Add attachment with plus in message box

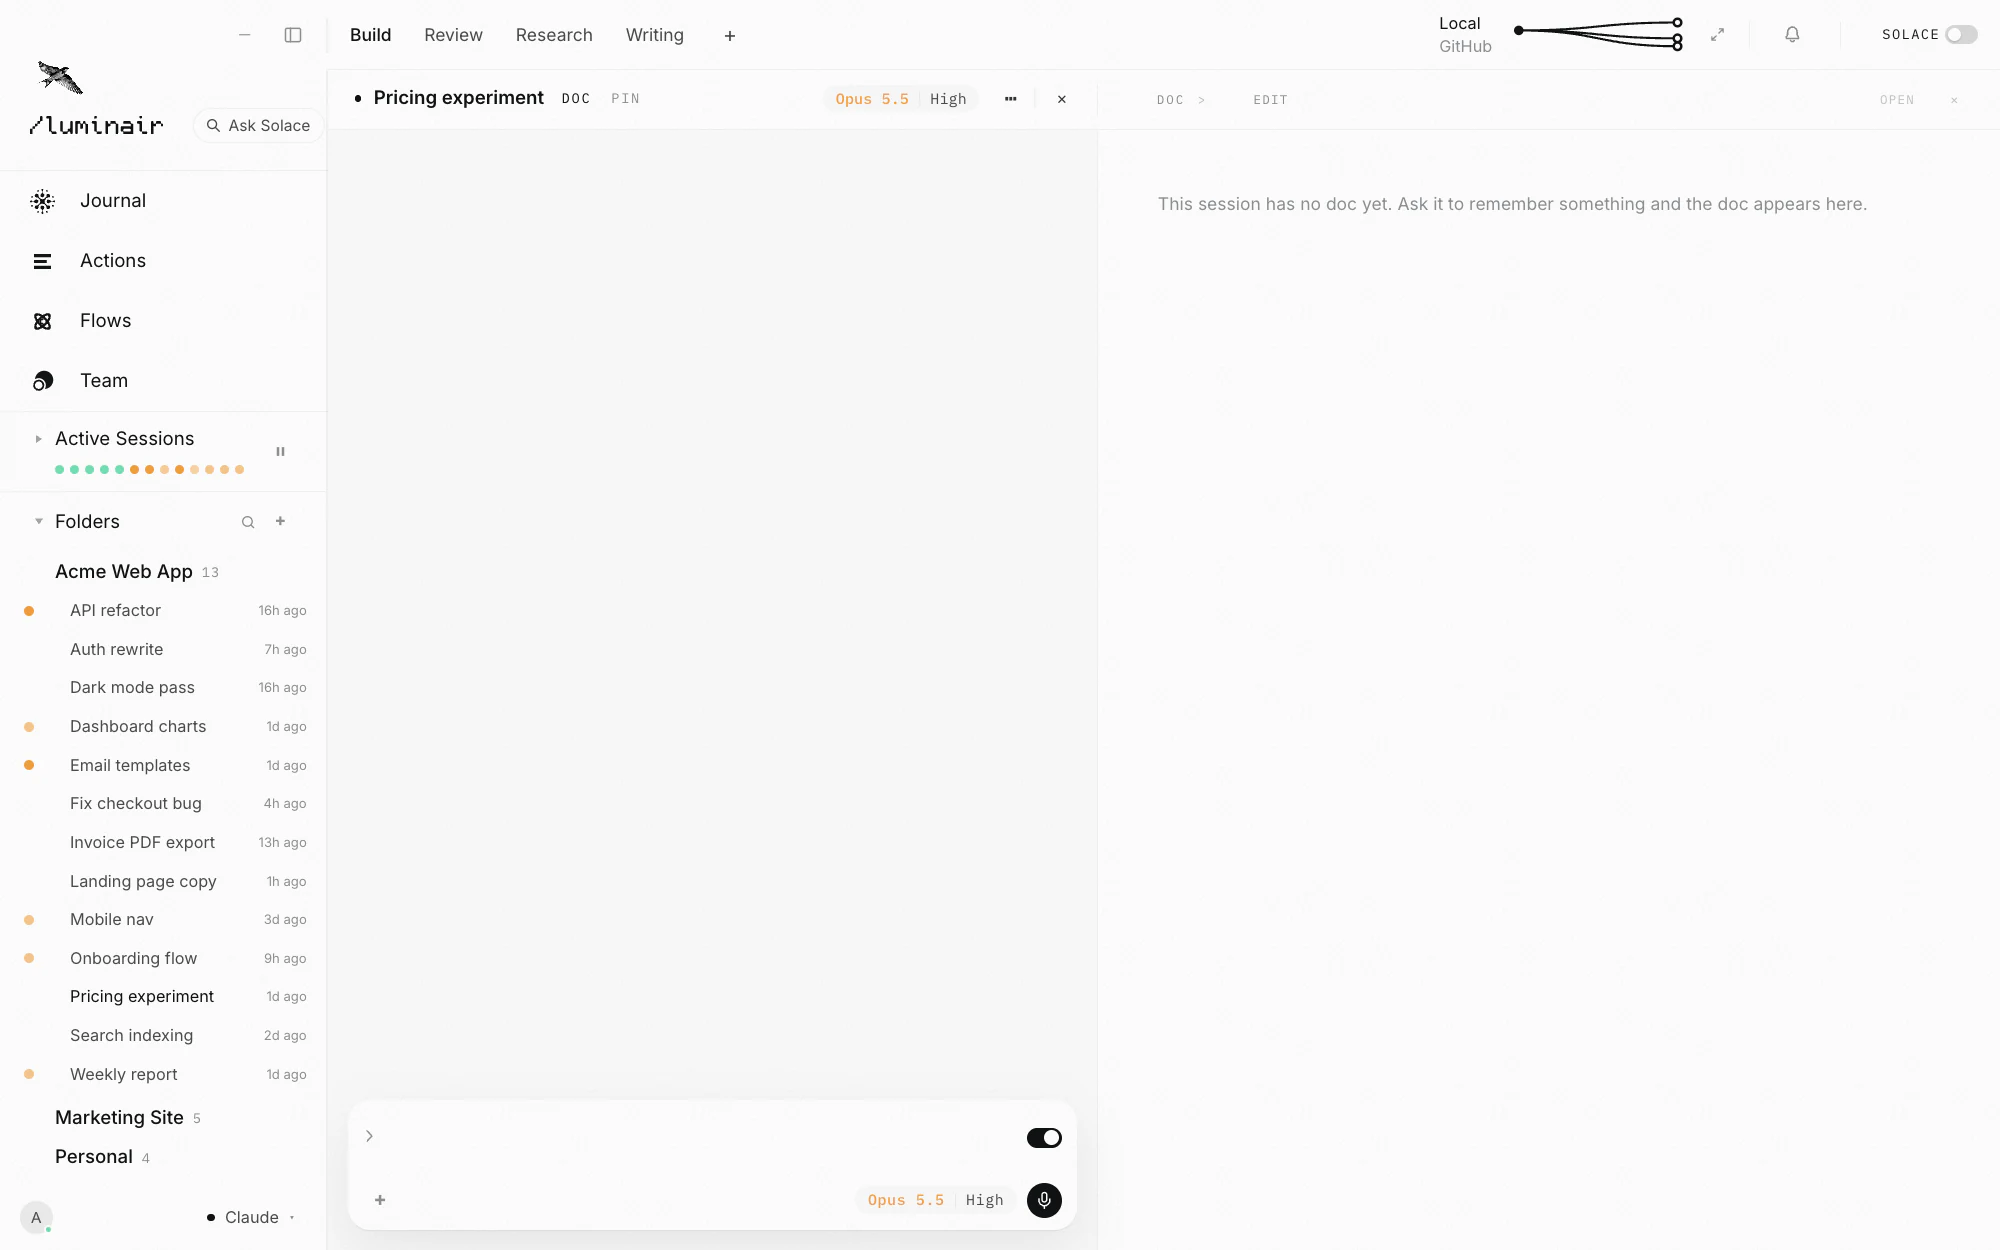pyautogui.click(x=380, y=1200)
